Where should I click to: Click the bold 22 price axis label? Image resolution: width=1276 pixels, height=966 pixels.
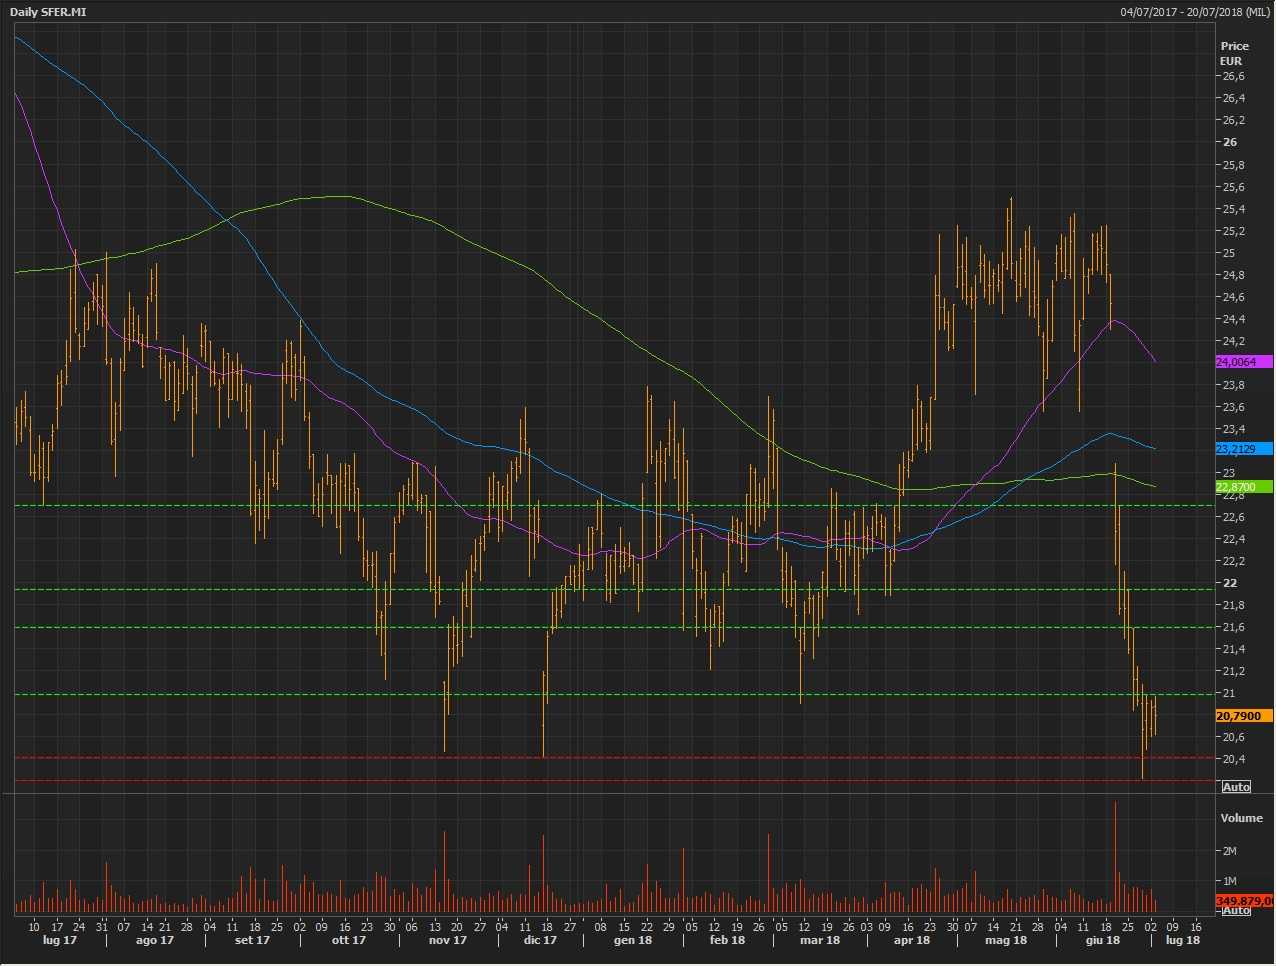[1229, 583]
